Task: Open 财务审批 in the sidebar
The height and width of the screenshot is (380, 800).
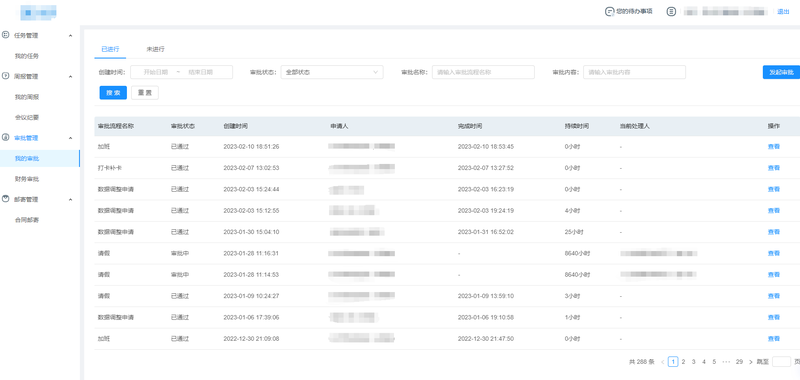Action: [x=27, y=179]
